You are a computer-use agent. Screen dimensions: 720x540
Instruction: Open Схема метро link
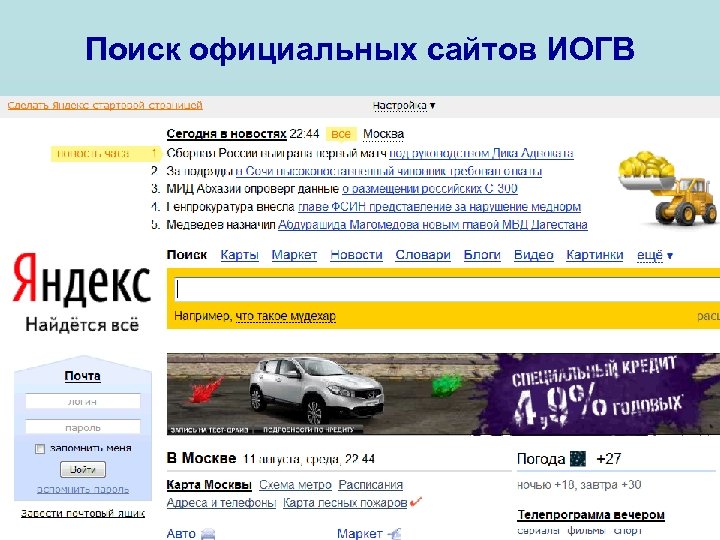click(295, 485)
